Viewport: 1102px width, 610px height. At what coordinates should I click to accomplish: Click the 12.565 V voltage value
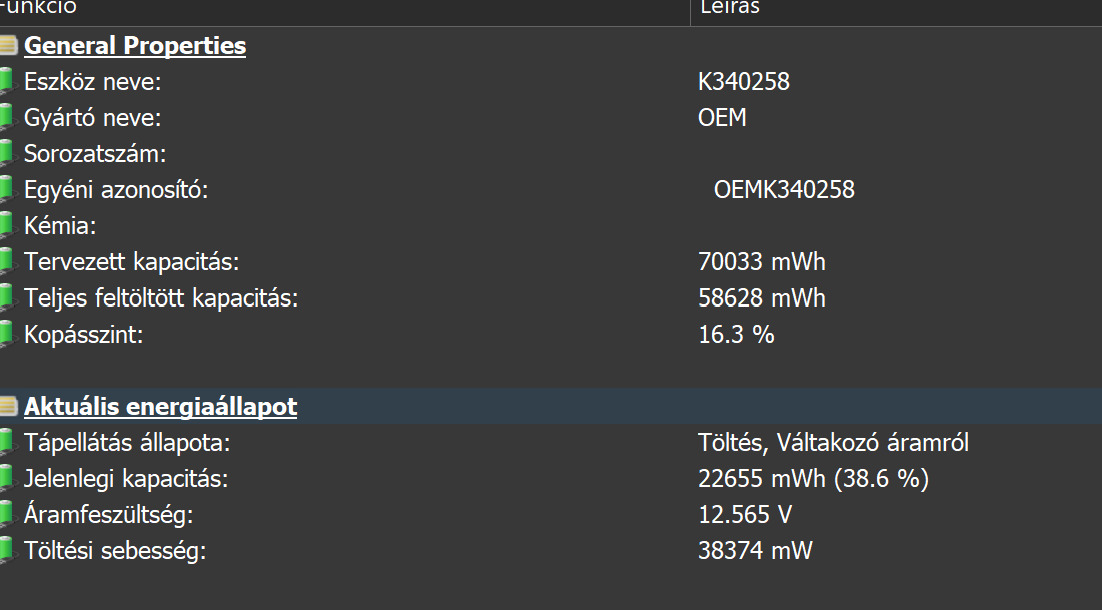[x=745, y=515]
